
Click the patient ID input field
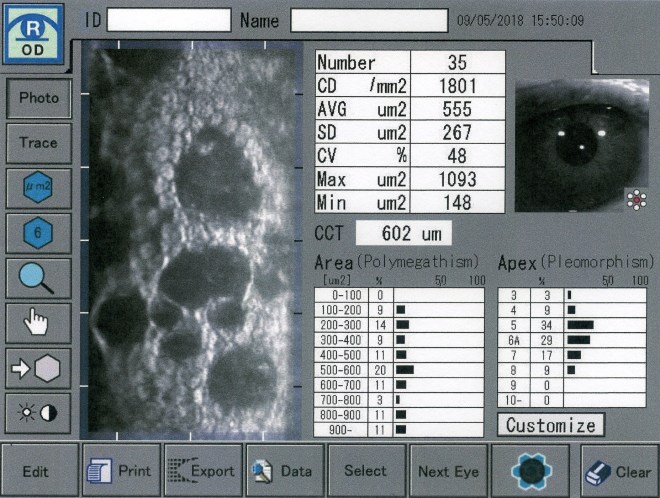click(x=169, y=19)
